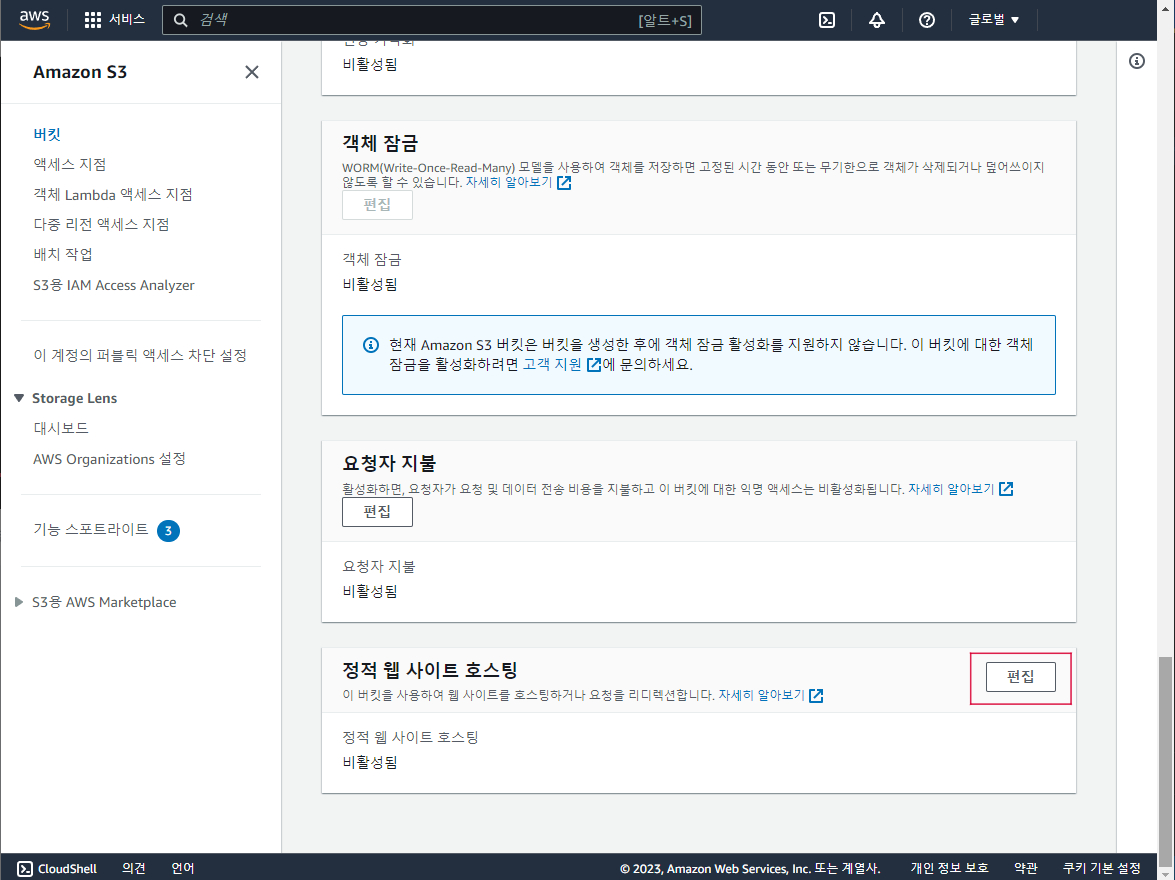Edit 정적 웹 사이트 호스팅 settings

point(1021,677)
